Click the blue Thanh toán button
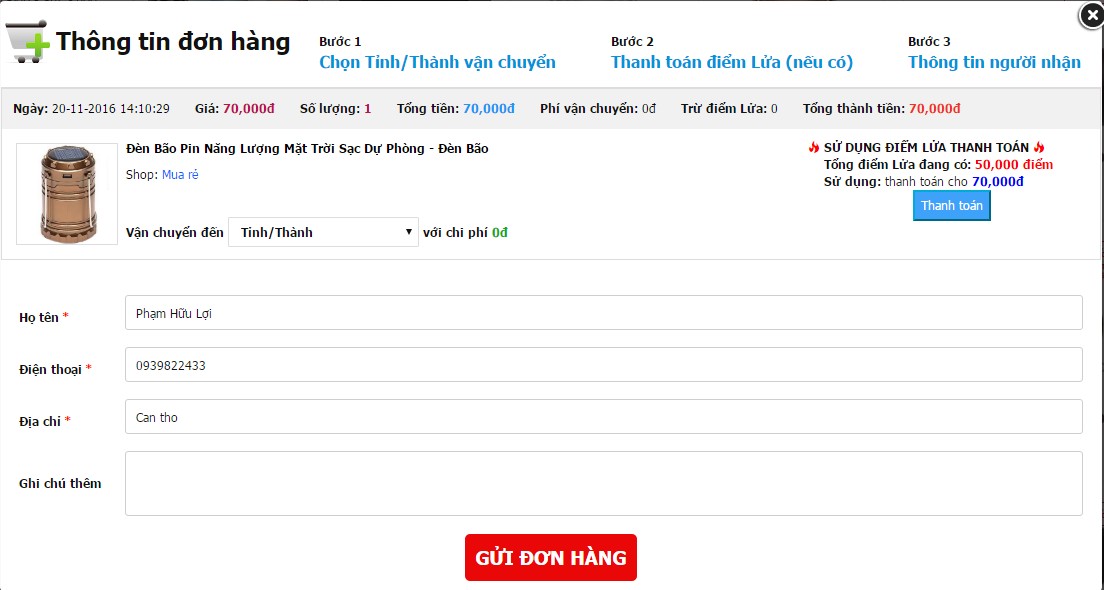 [951, 206]
